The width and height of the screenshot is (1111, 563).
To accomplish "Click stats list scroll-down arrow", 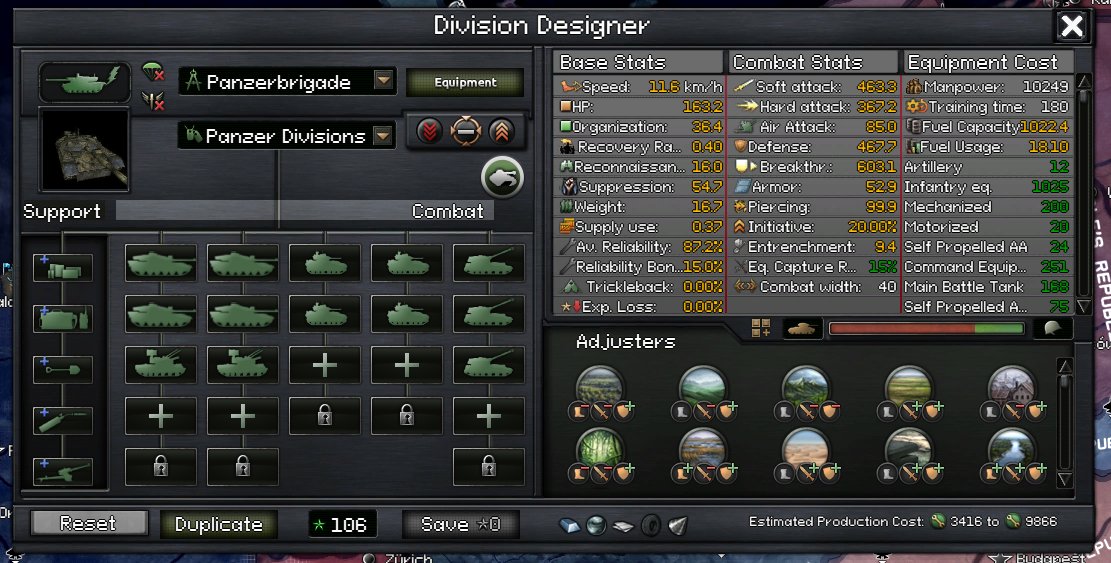I will coord(1084,306).
